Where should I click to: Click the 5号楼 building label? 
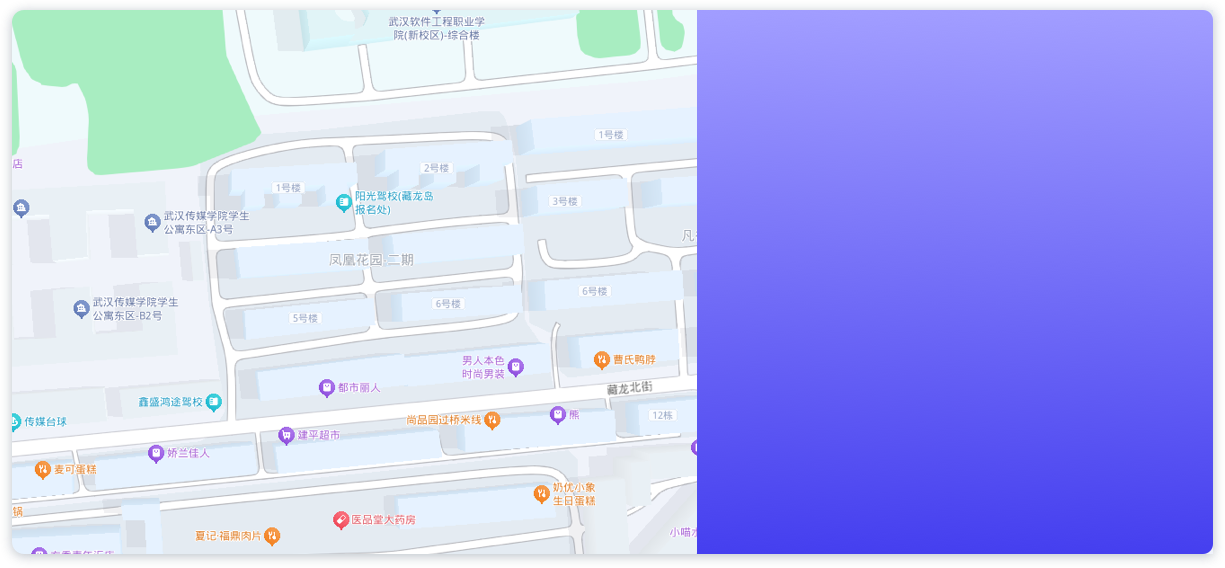[304, 318]
